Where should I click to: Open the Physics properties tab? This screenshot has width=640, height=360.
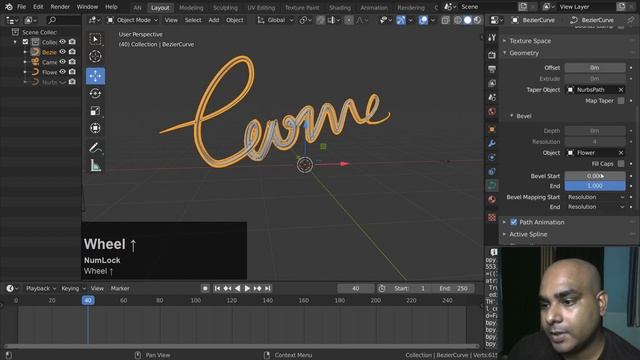(492, 157)
